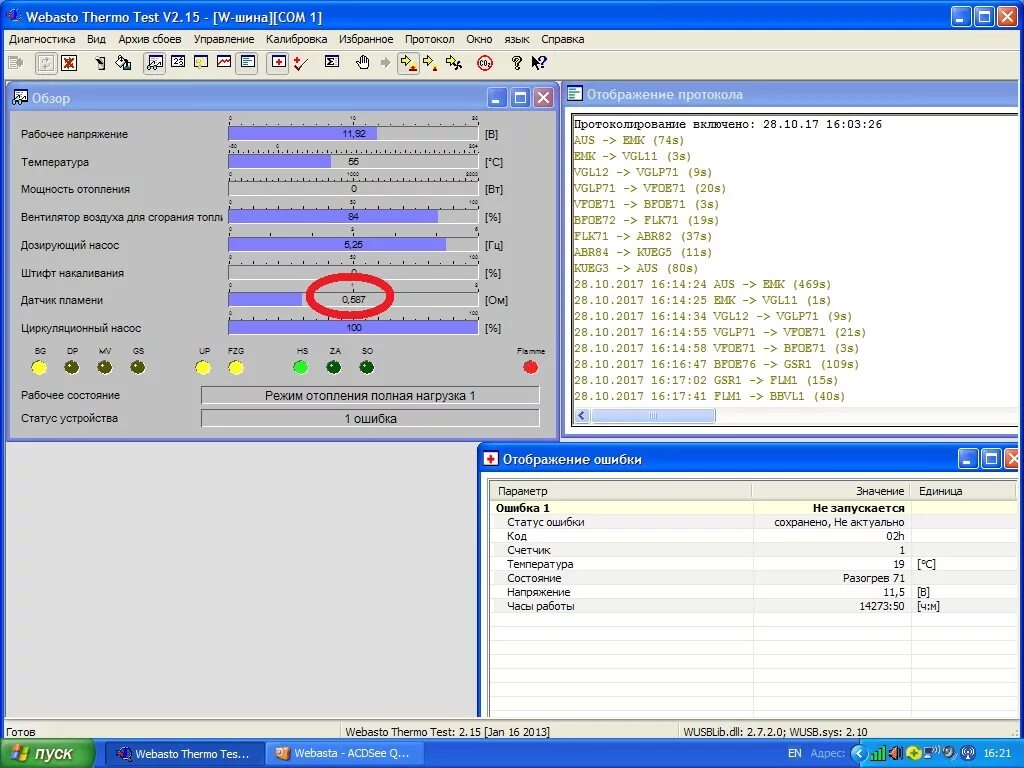Screen dimensions: 1024x768
Task: Click the Дозирующий насос 5,25 gauge bar
Action: 353,244
